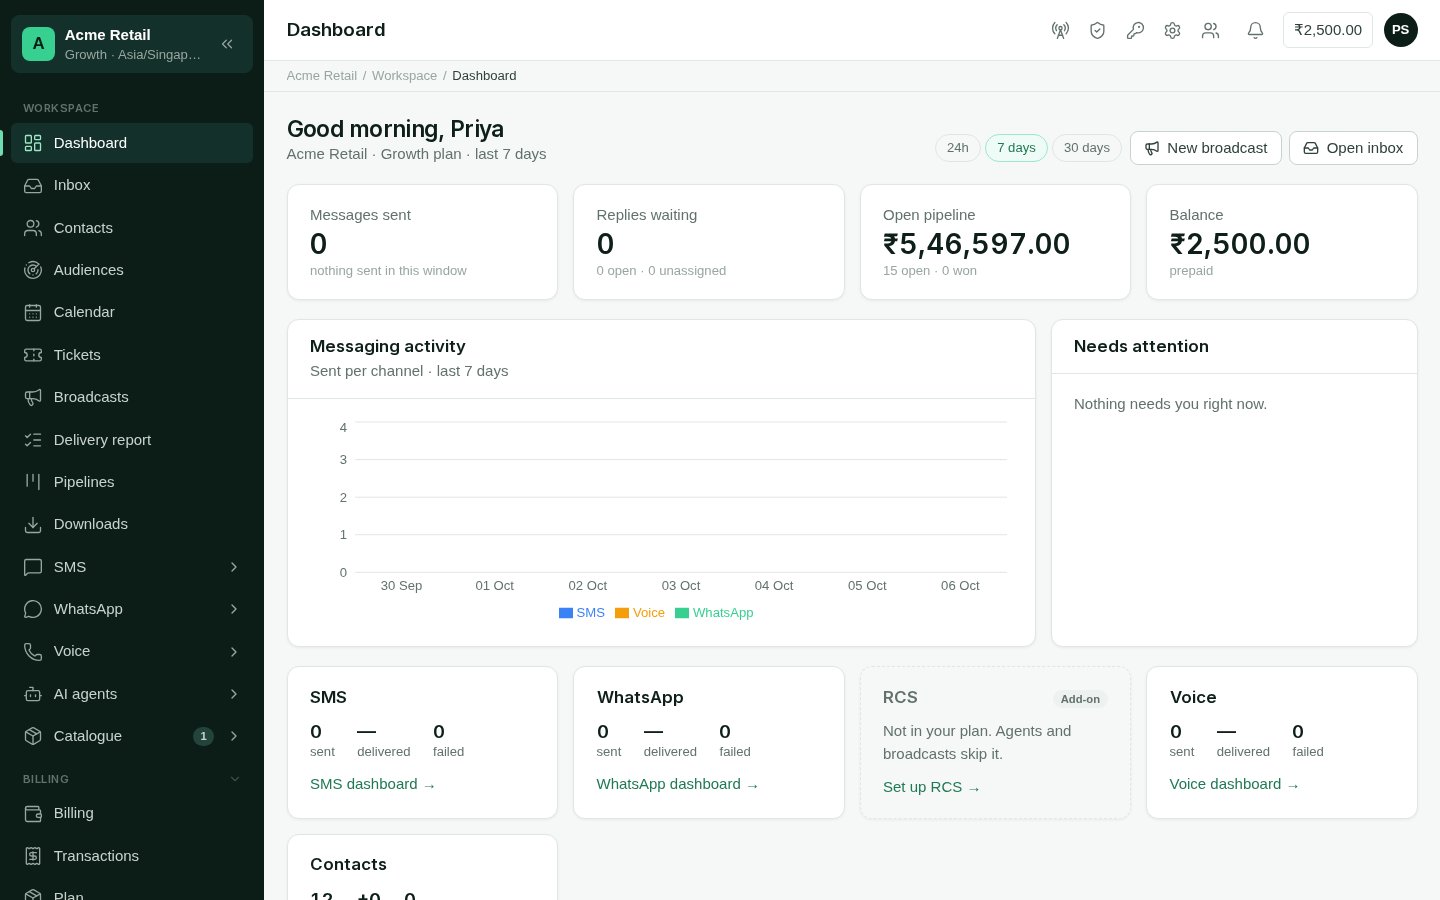The width and height of the screenshot is (1440, 900).
Task: Click the broadcast tower icon in header
Action: [1060, 30]
